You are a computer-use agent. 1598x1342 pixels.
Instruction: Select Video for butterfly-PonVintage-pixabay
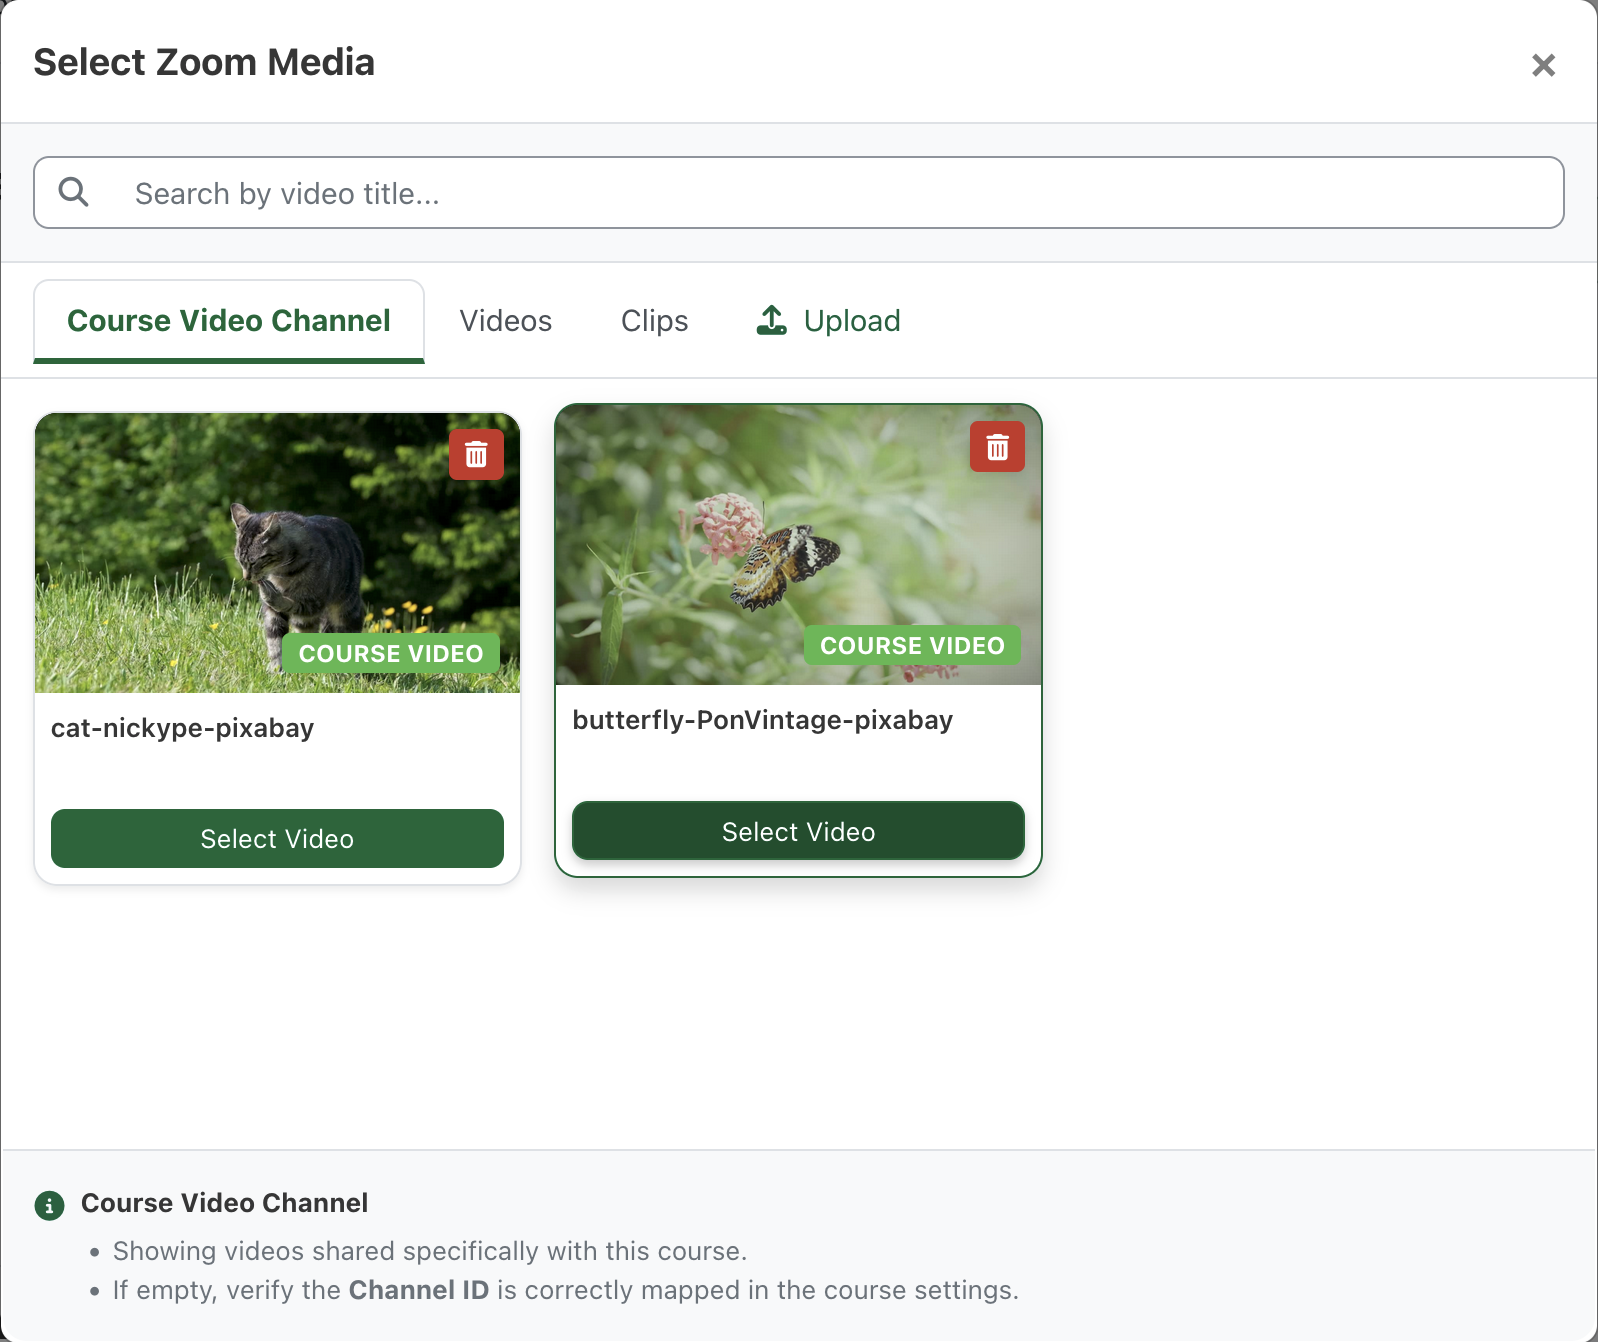pyautogui.click(x=798, y=831)
